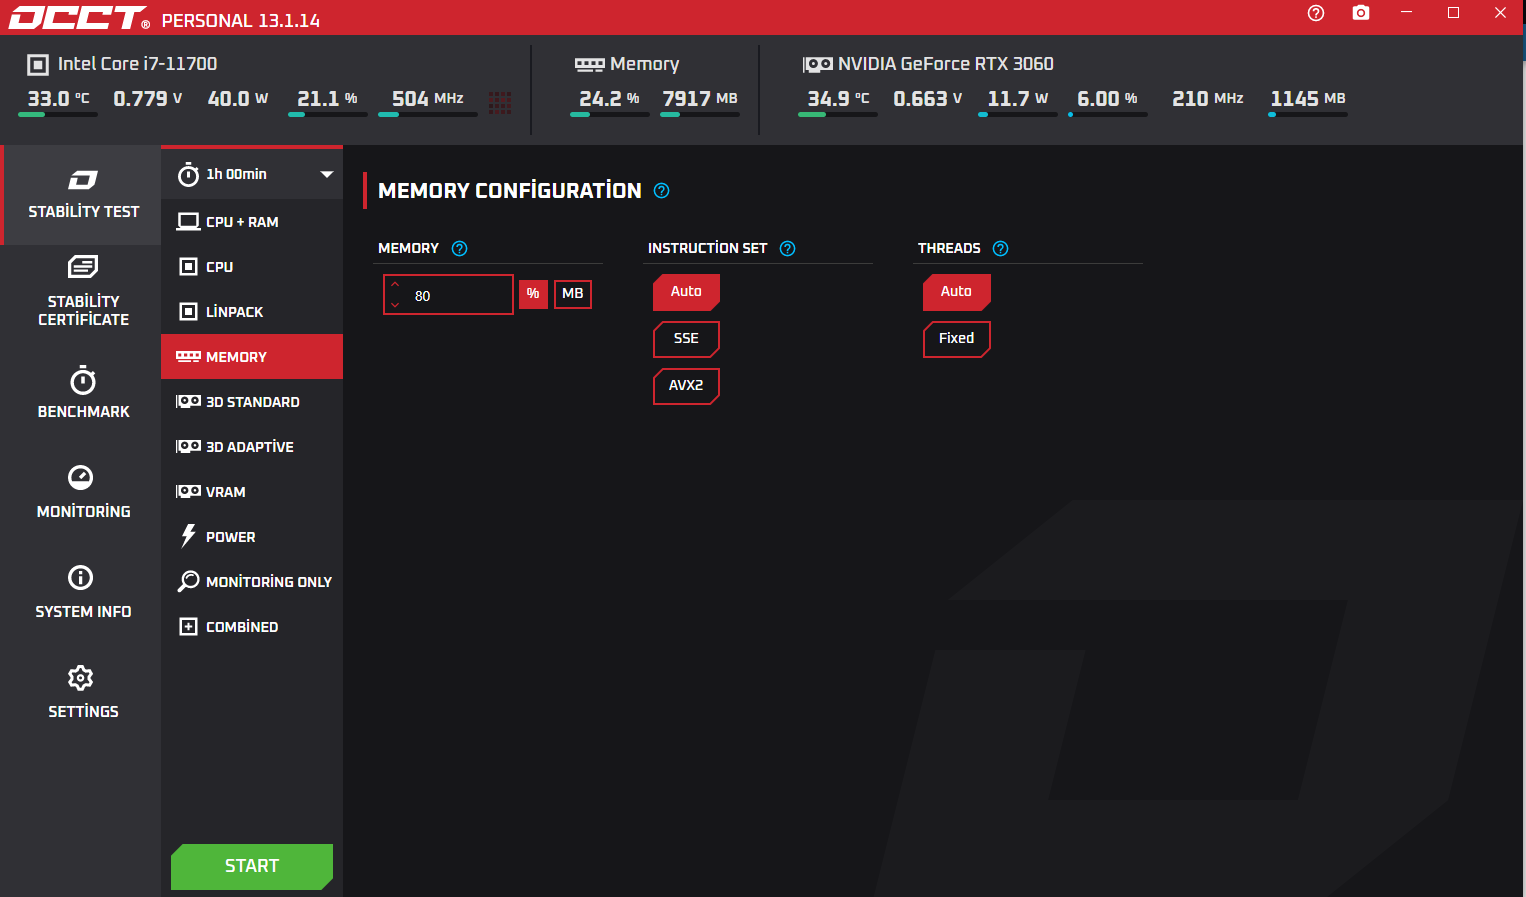
Task: Select the Combined test
Action: point(252,627)
